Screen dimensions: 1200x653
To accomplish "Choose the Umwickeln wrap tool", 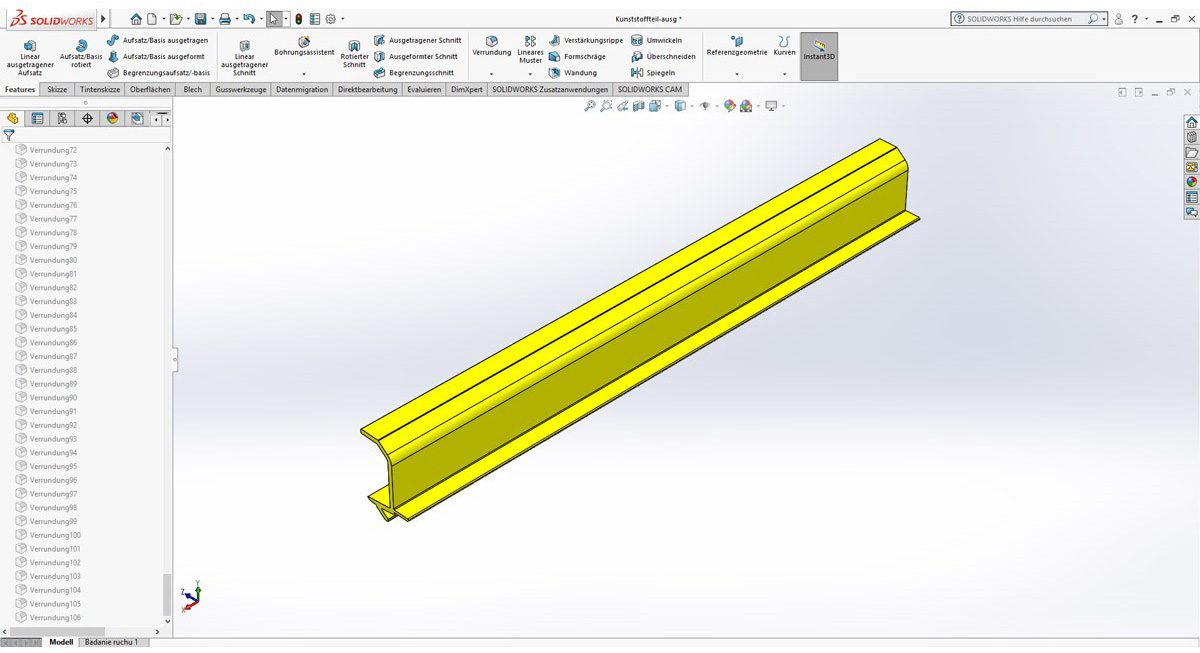I will pos(657,40).
